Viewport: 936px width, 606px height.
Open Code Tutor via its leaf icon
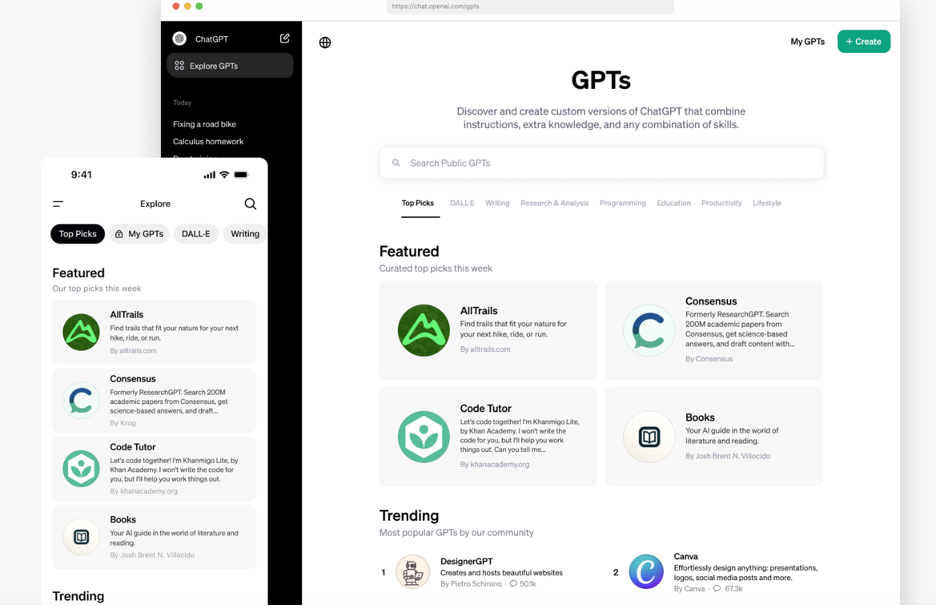(423, 436)
